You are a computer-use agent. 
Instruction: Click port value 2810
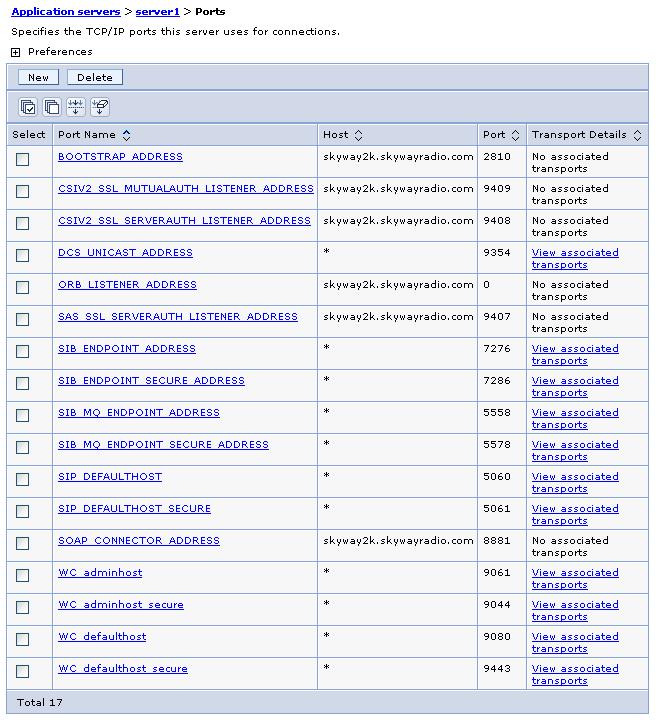[497, 157]
